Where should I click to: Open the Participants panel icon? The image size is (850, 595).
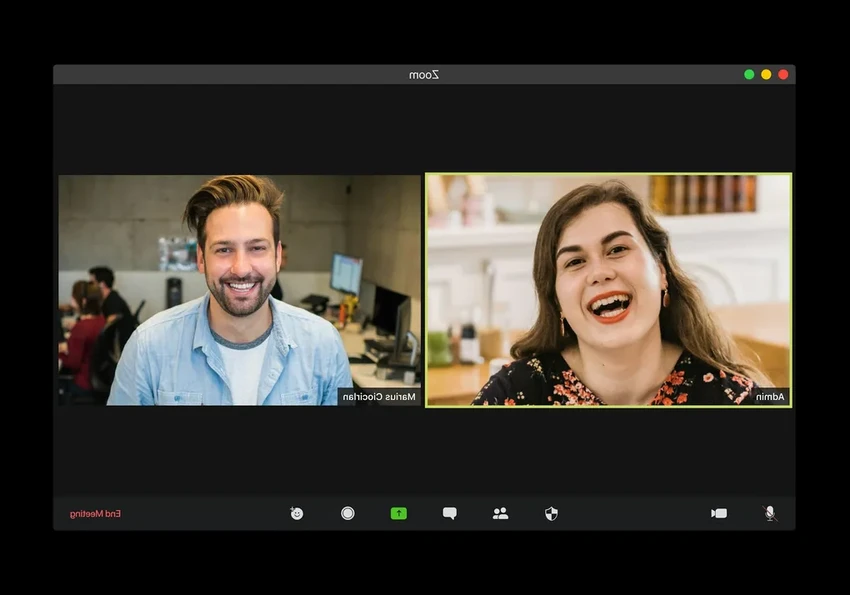pyautogui.click(x=500, y=513)
